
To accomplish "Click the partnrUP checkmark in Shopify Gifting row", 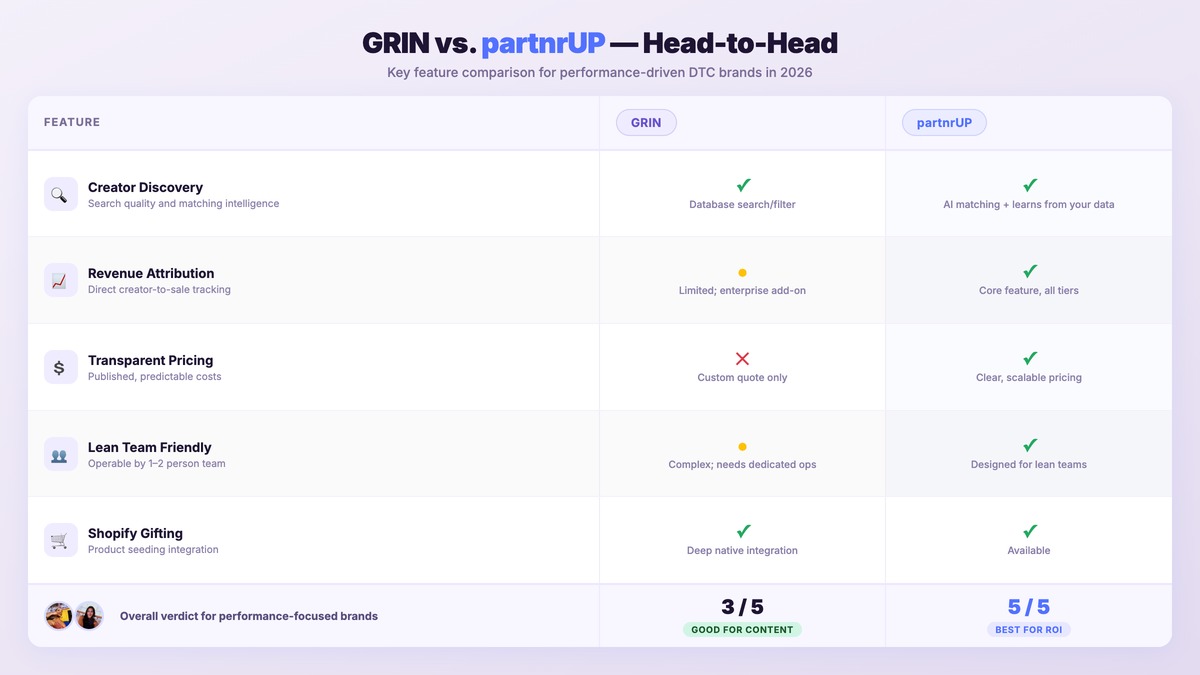I will pyautogui.click(x=1029, y=531).
